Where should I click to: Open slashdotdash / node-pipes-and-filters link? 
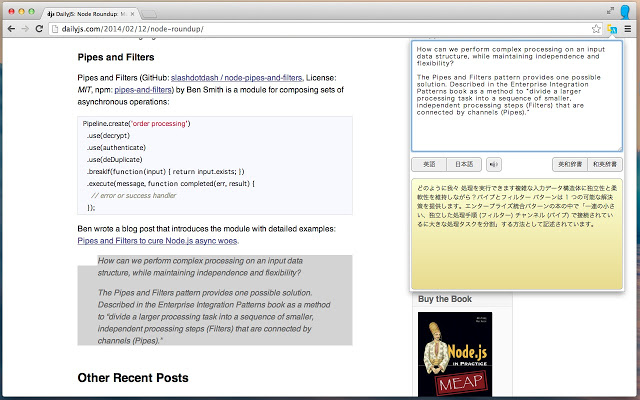click(x=236, y=78)
